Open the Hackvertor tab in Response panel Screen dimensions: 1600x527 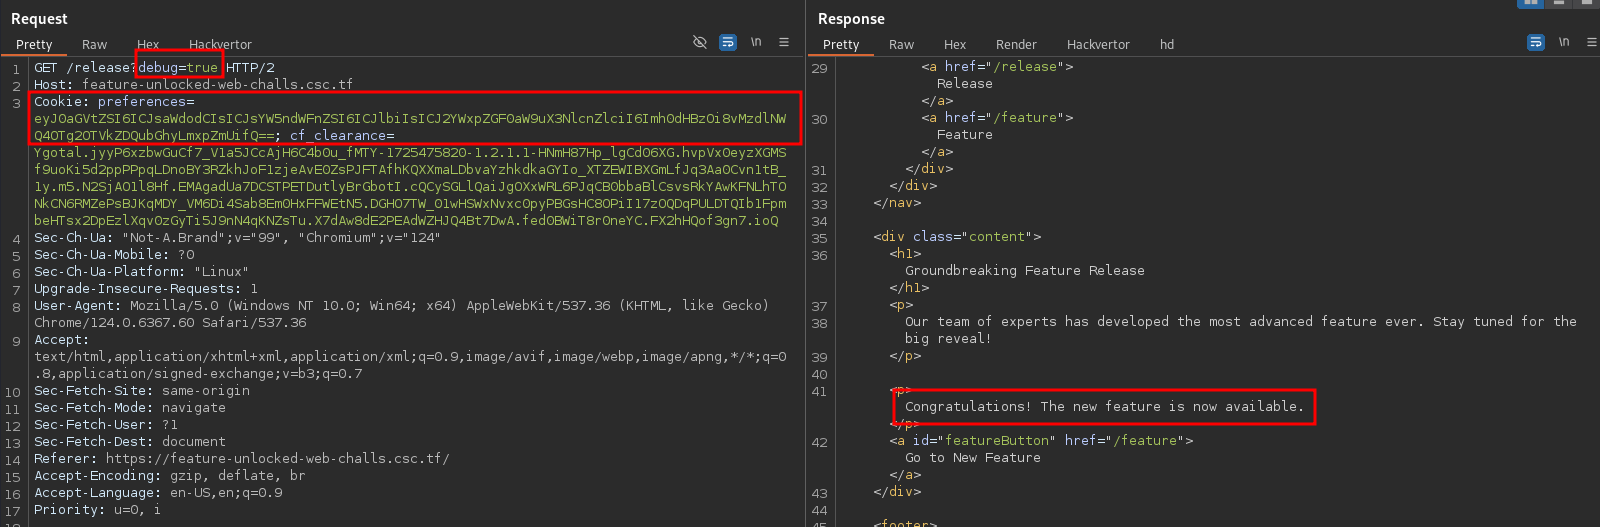pos(1098,45)
